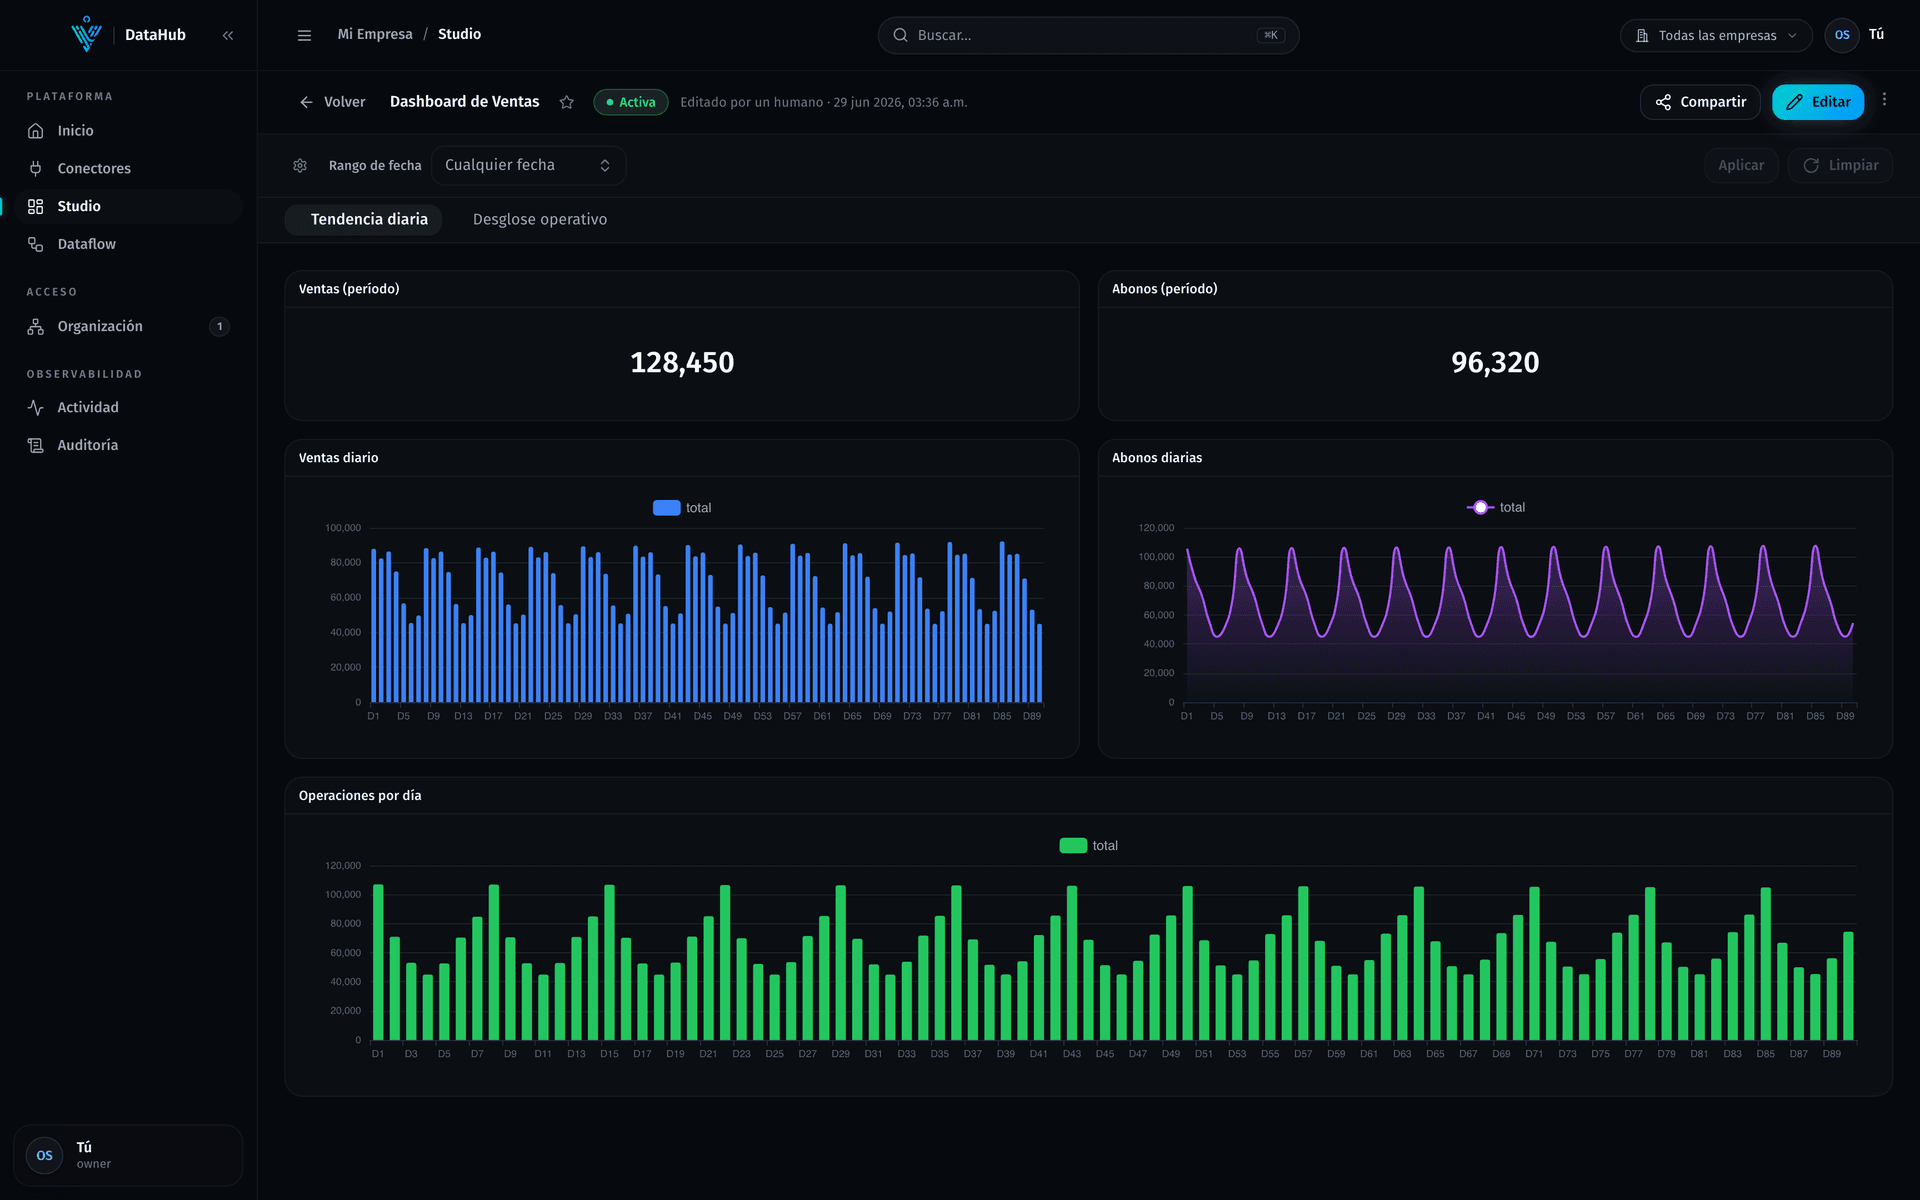Click the Rango de fecha label
Viewport: 1920px width, 1200px height.
(375, 166)
